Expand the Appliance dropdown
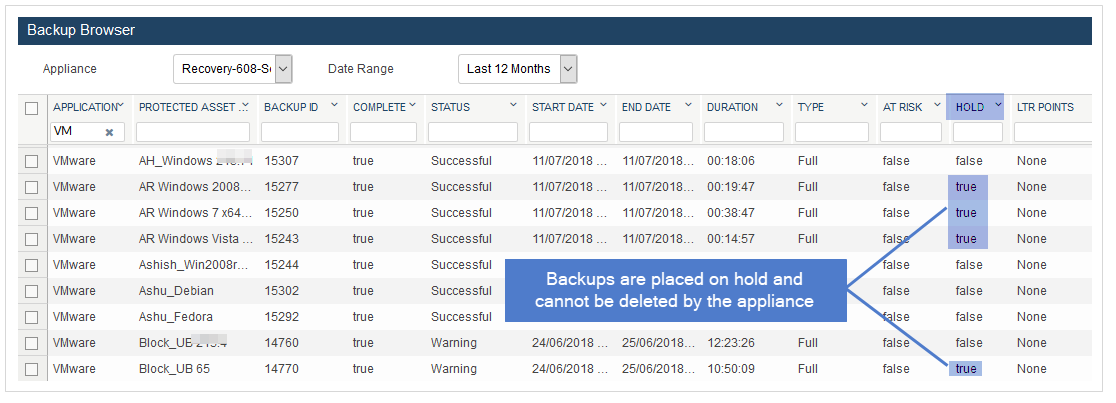This screenshot has height=403, width=1116. click(x=283, y=69)
